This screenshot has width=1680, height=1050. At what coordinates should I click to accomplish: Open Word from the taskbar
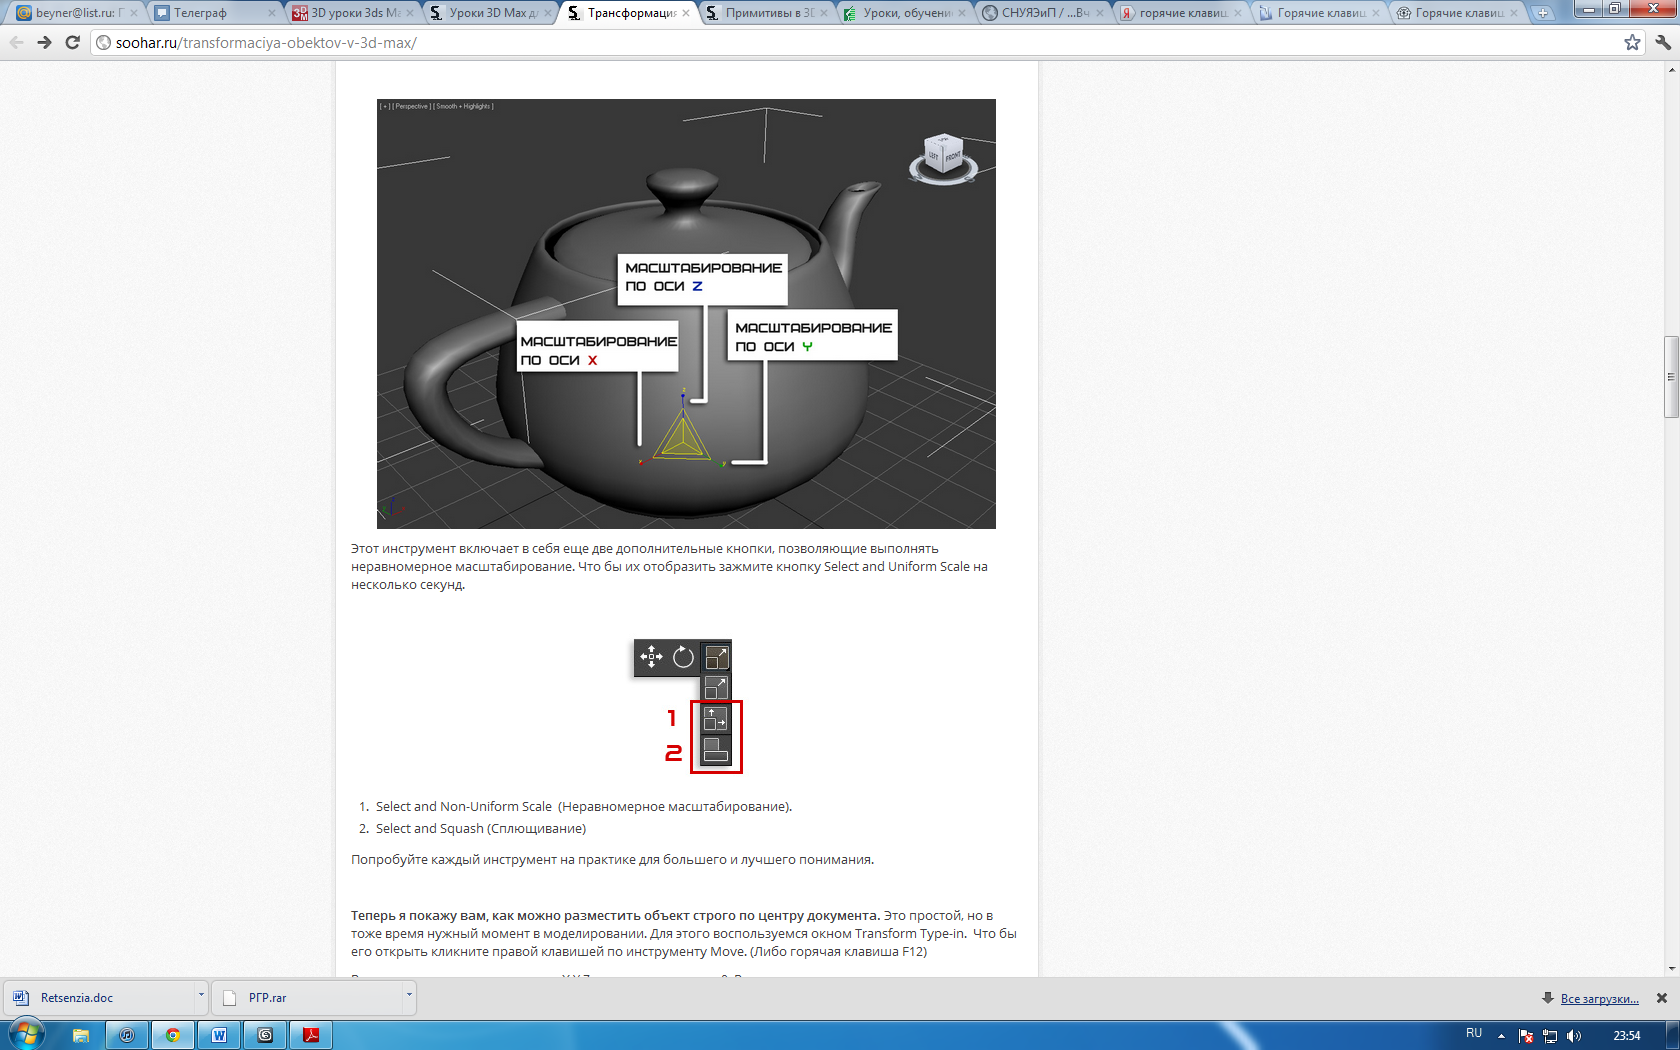point(219,1035)
